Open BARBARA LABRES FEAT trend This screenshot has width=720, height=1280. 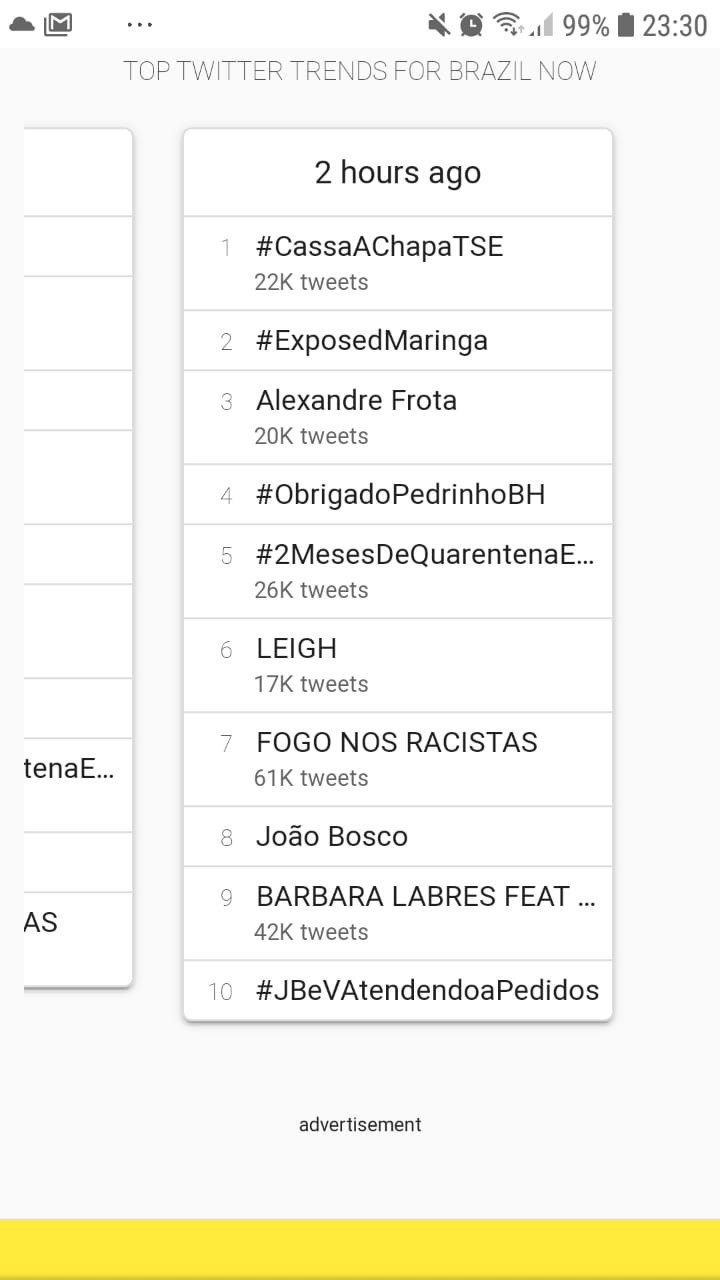point(398,913)
